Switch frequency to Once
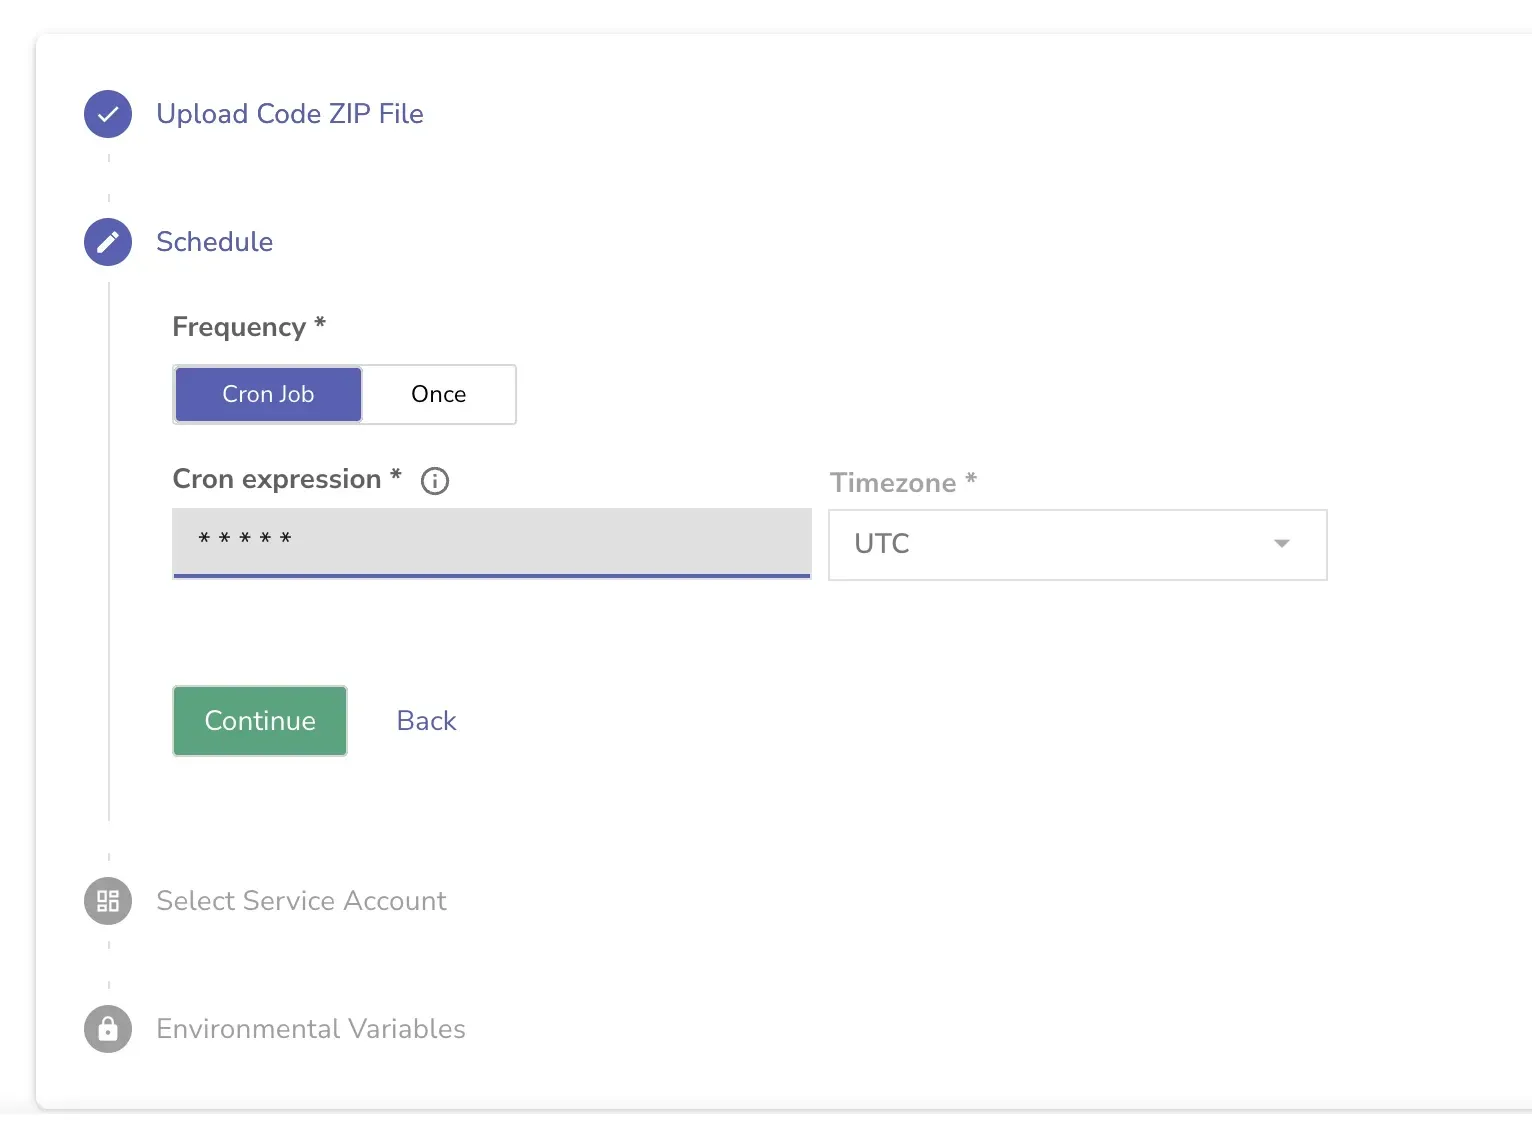The image size is (1532, 1142). click(x=438, y=394)
